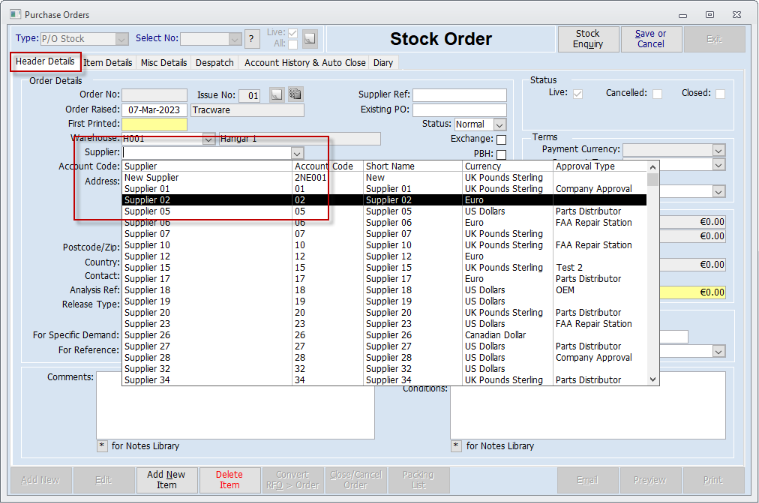Click the Email button
Image resolution: width=759 pixels, height=503 pixels.
[x=588, y=480]
